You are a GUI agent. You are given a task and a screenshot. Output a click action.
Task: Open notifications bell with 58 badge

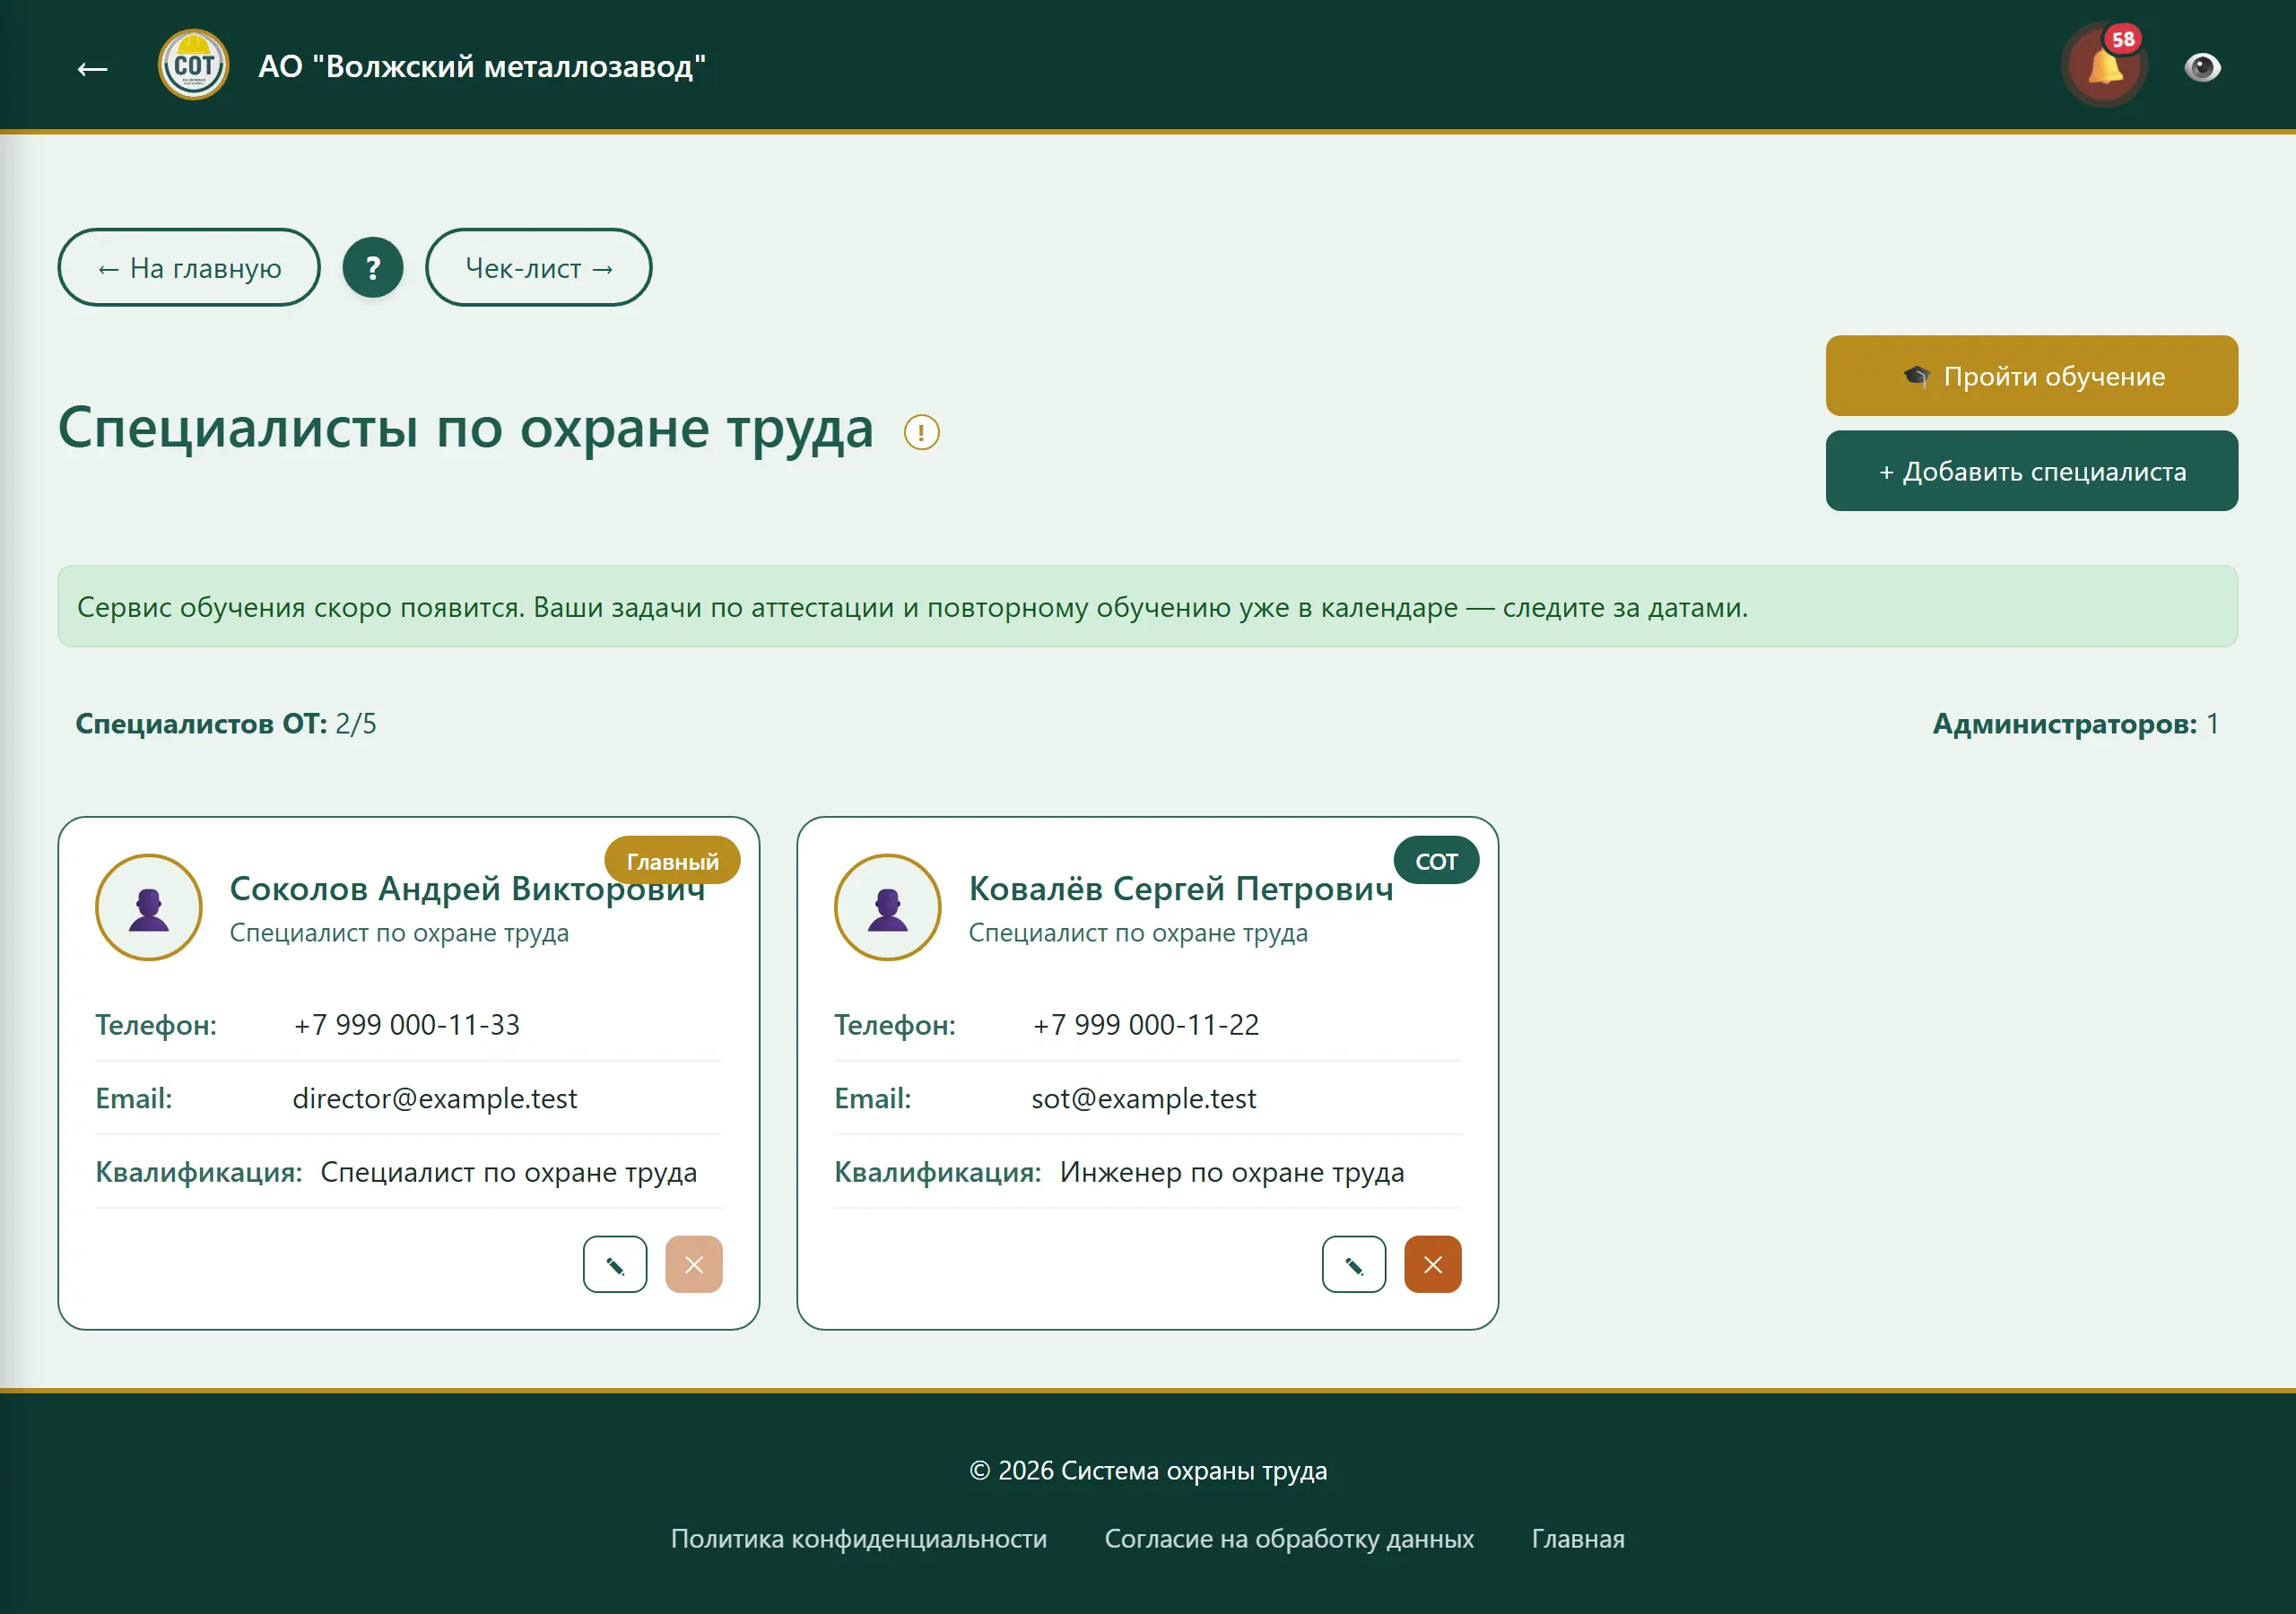point(2105,66)
